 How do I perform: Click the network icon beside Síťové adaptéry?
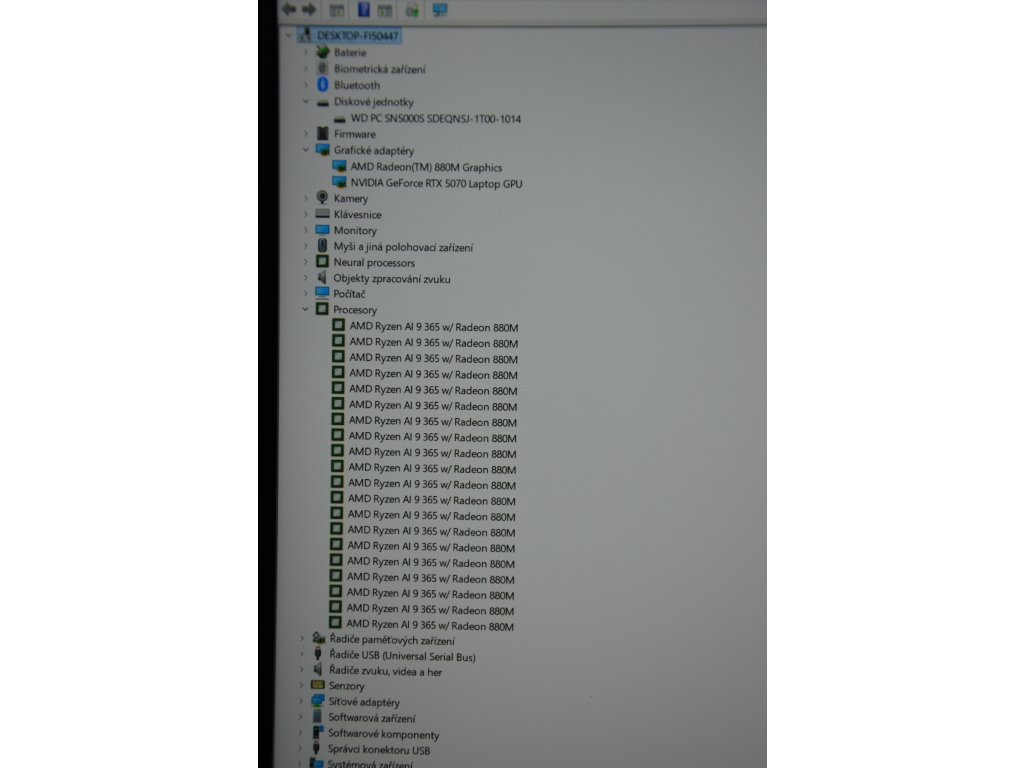(317, 701)
